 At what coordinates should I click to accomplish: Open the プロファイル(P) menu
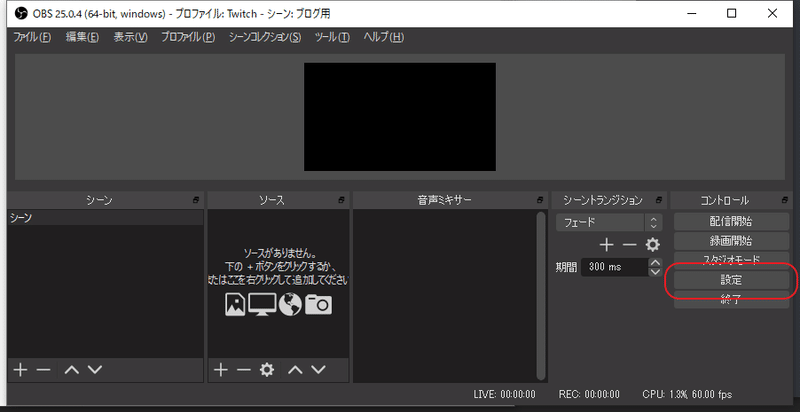188,37
